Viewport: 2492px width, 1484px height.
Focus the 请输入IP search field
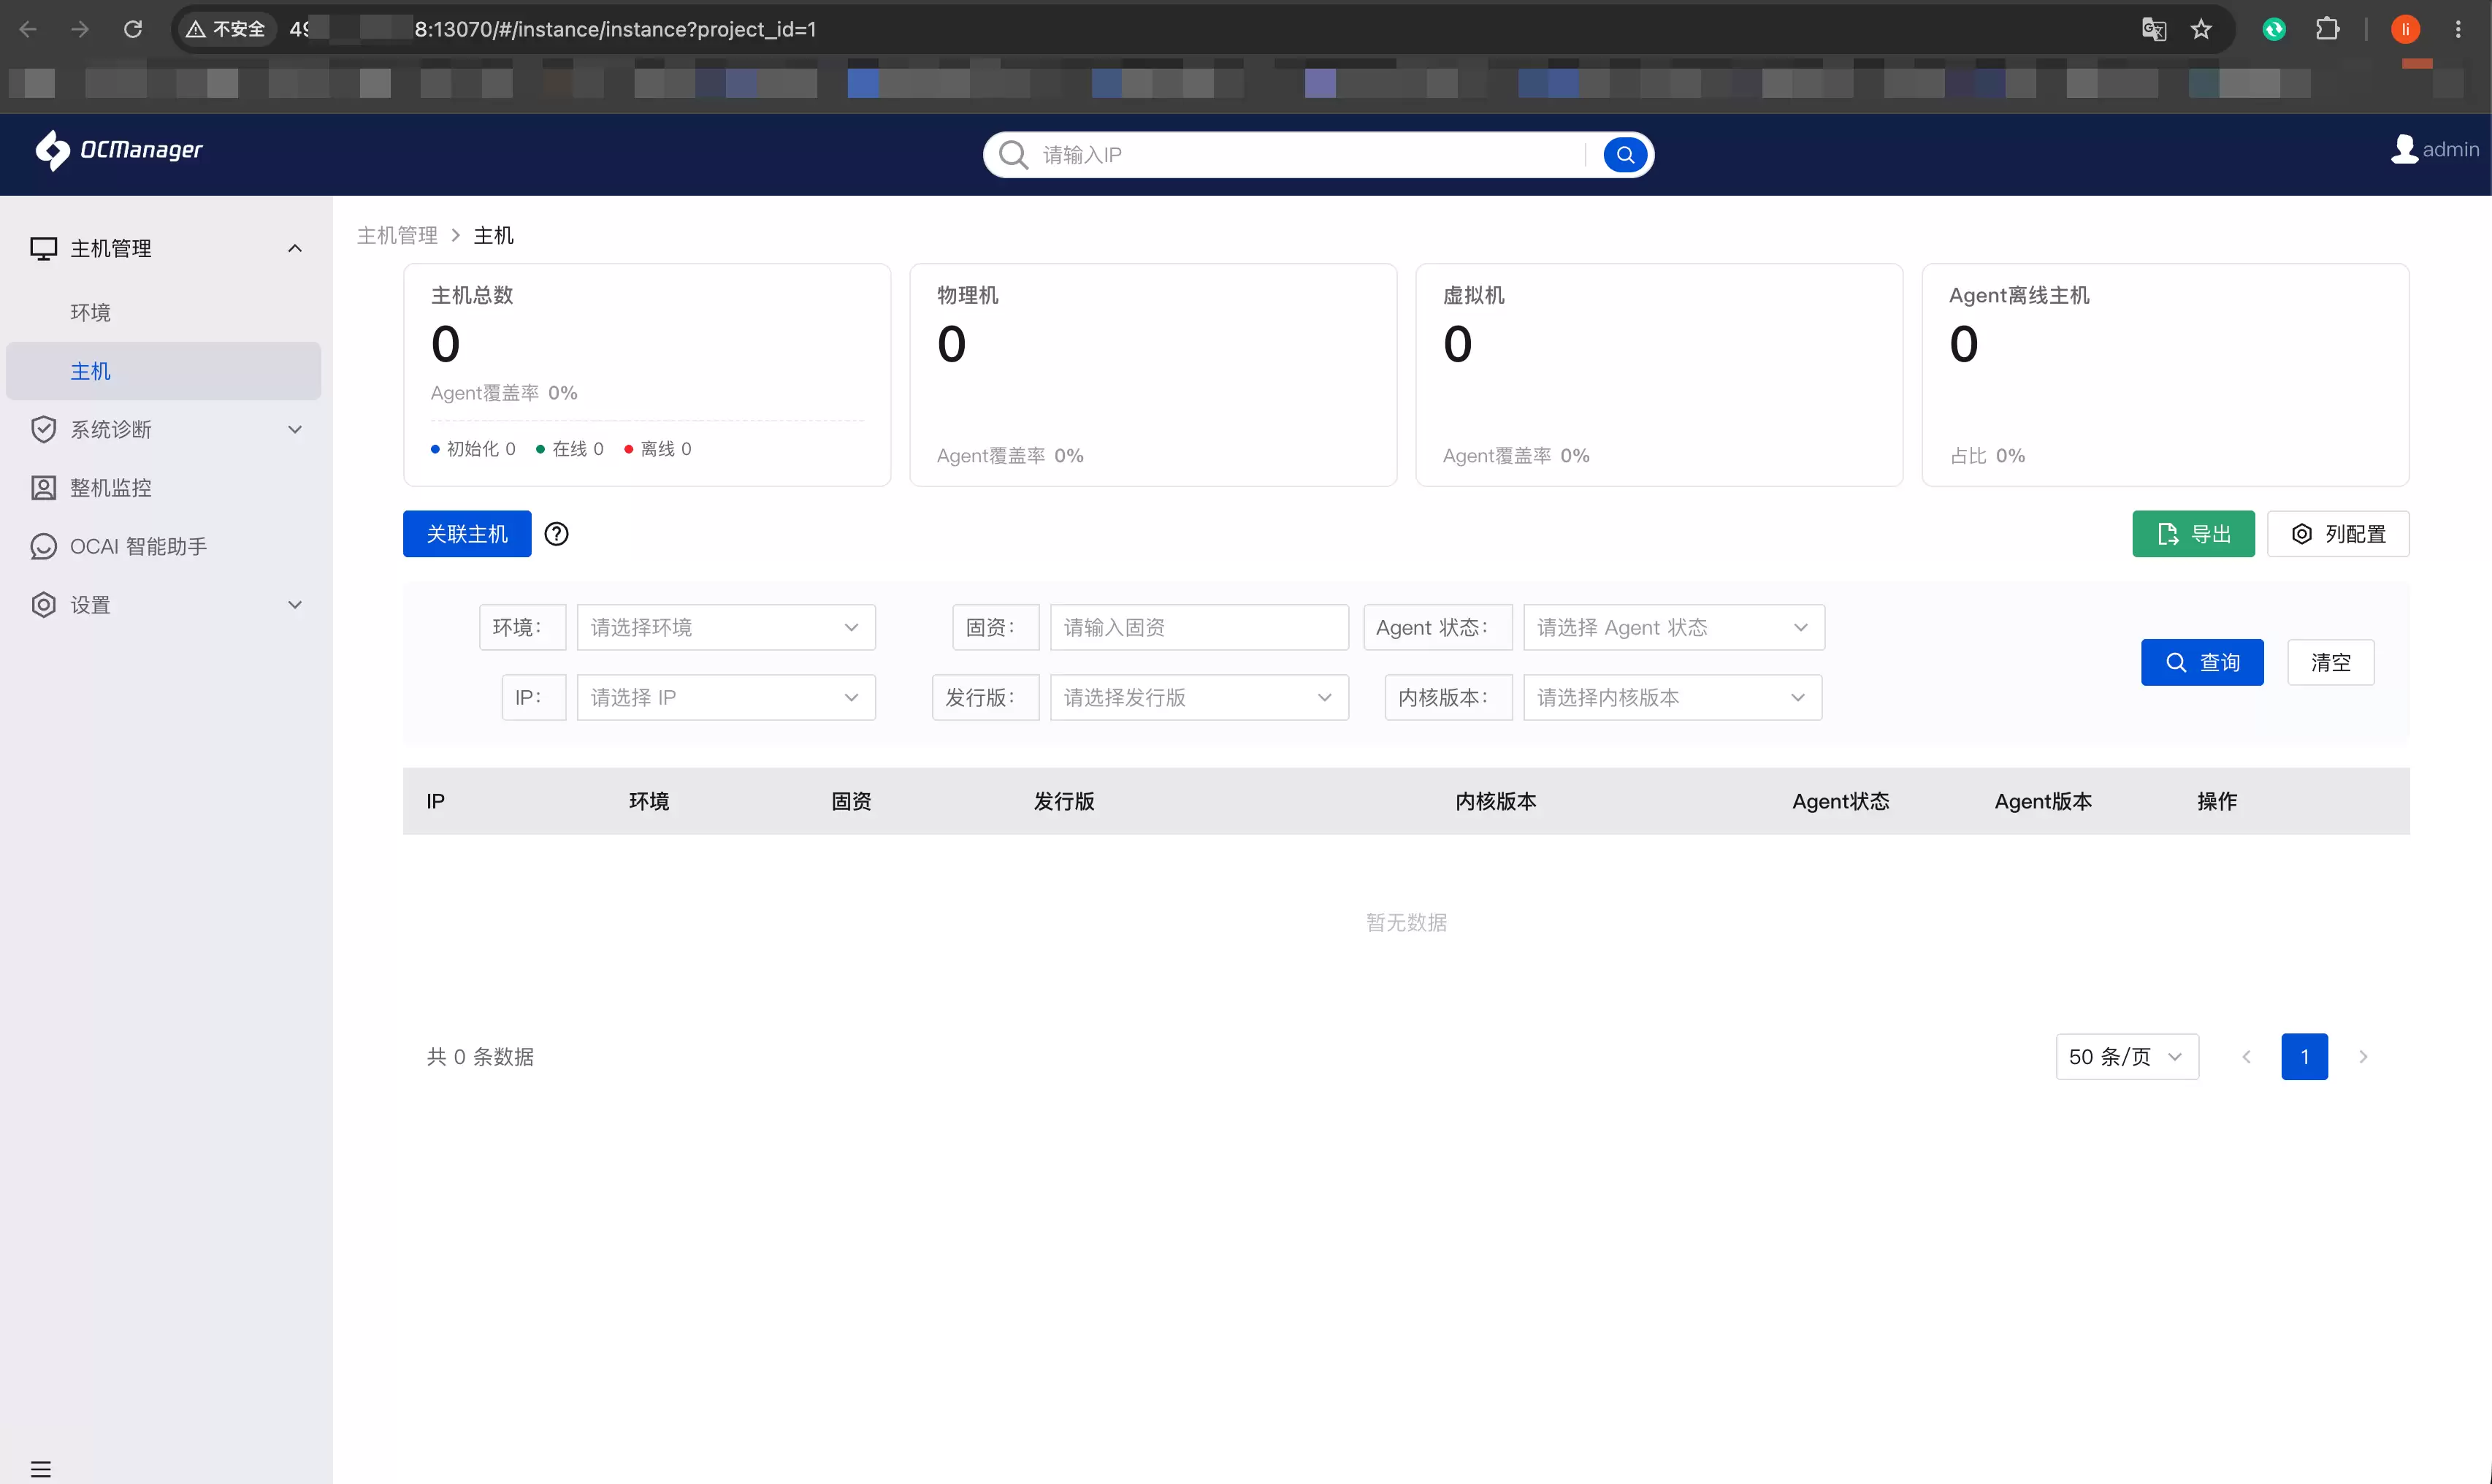click(x=1310, y=155)
